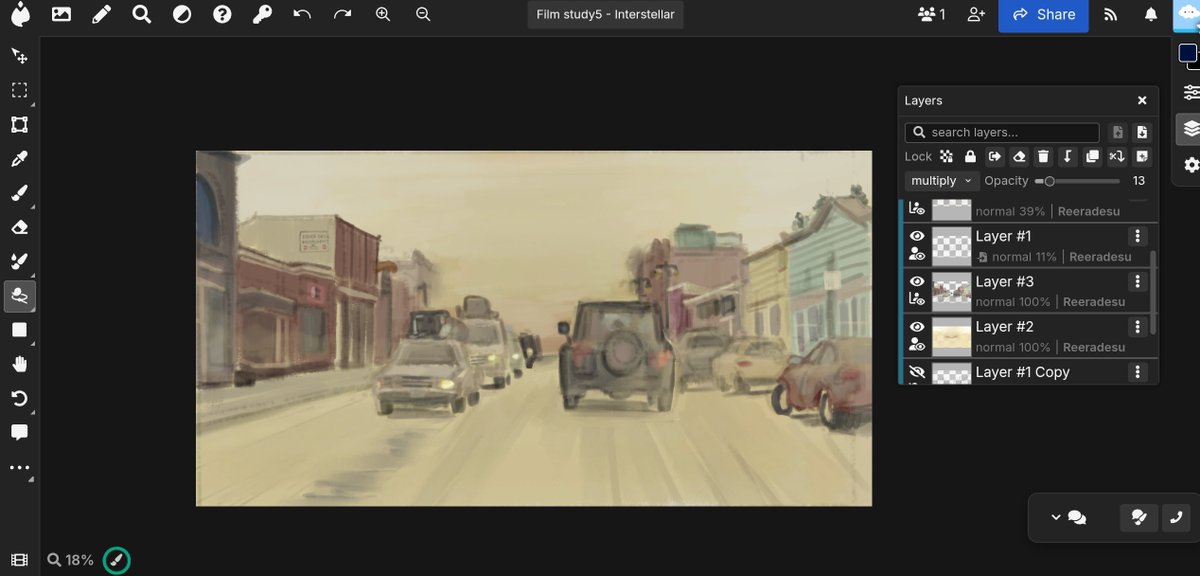Open the image file menu icon

click(61, 15)
